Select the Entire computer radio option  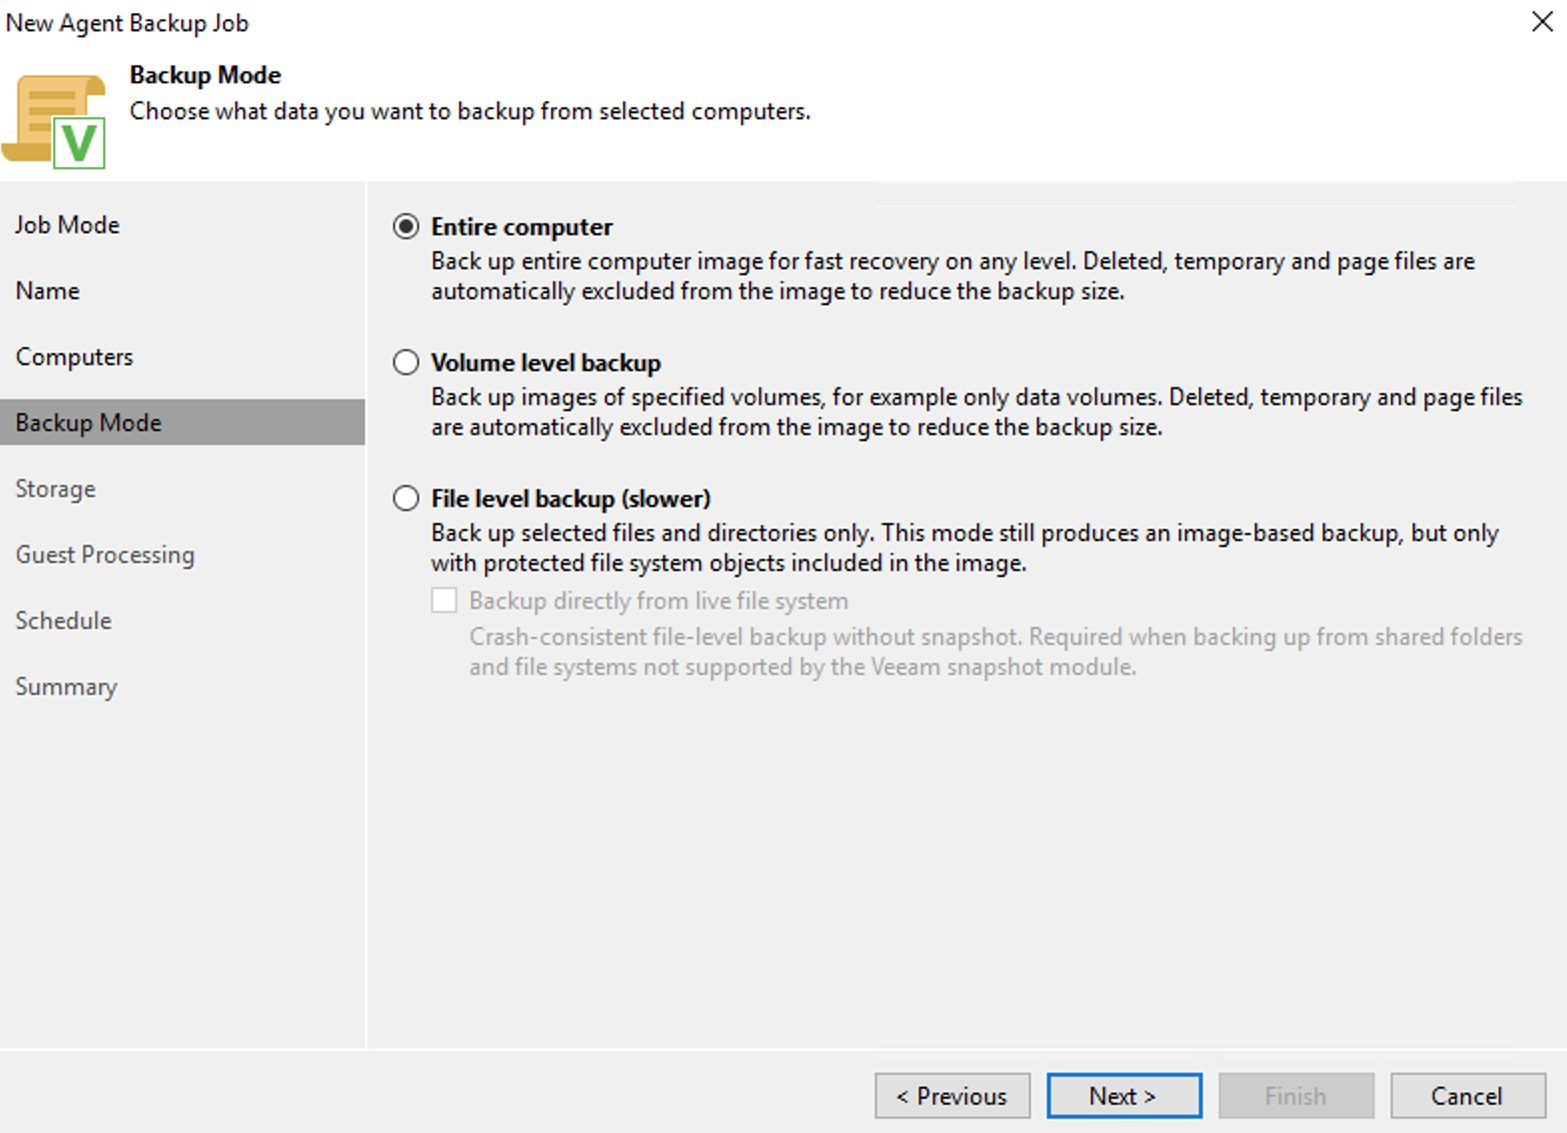tap(406, 227)
